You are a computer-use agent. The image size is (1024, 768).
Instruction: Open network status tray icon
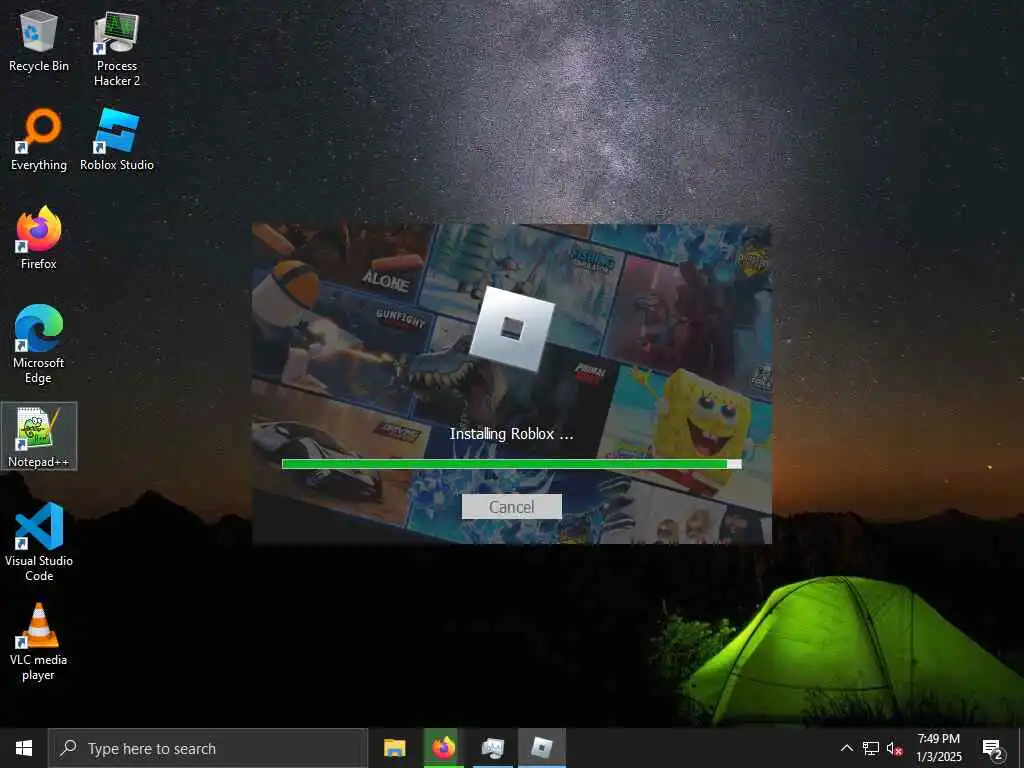pyautogui.click(x=871, y=748)
